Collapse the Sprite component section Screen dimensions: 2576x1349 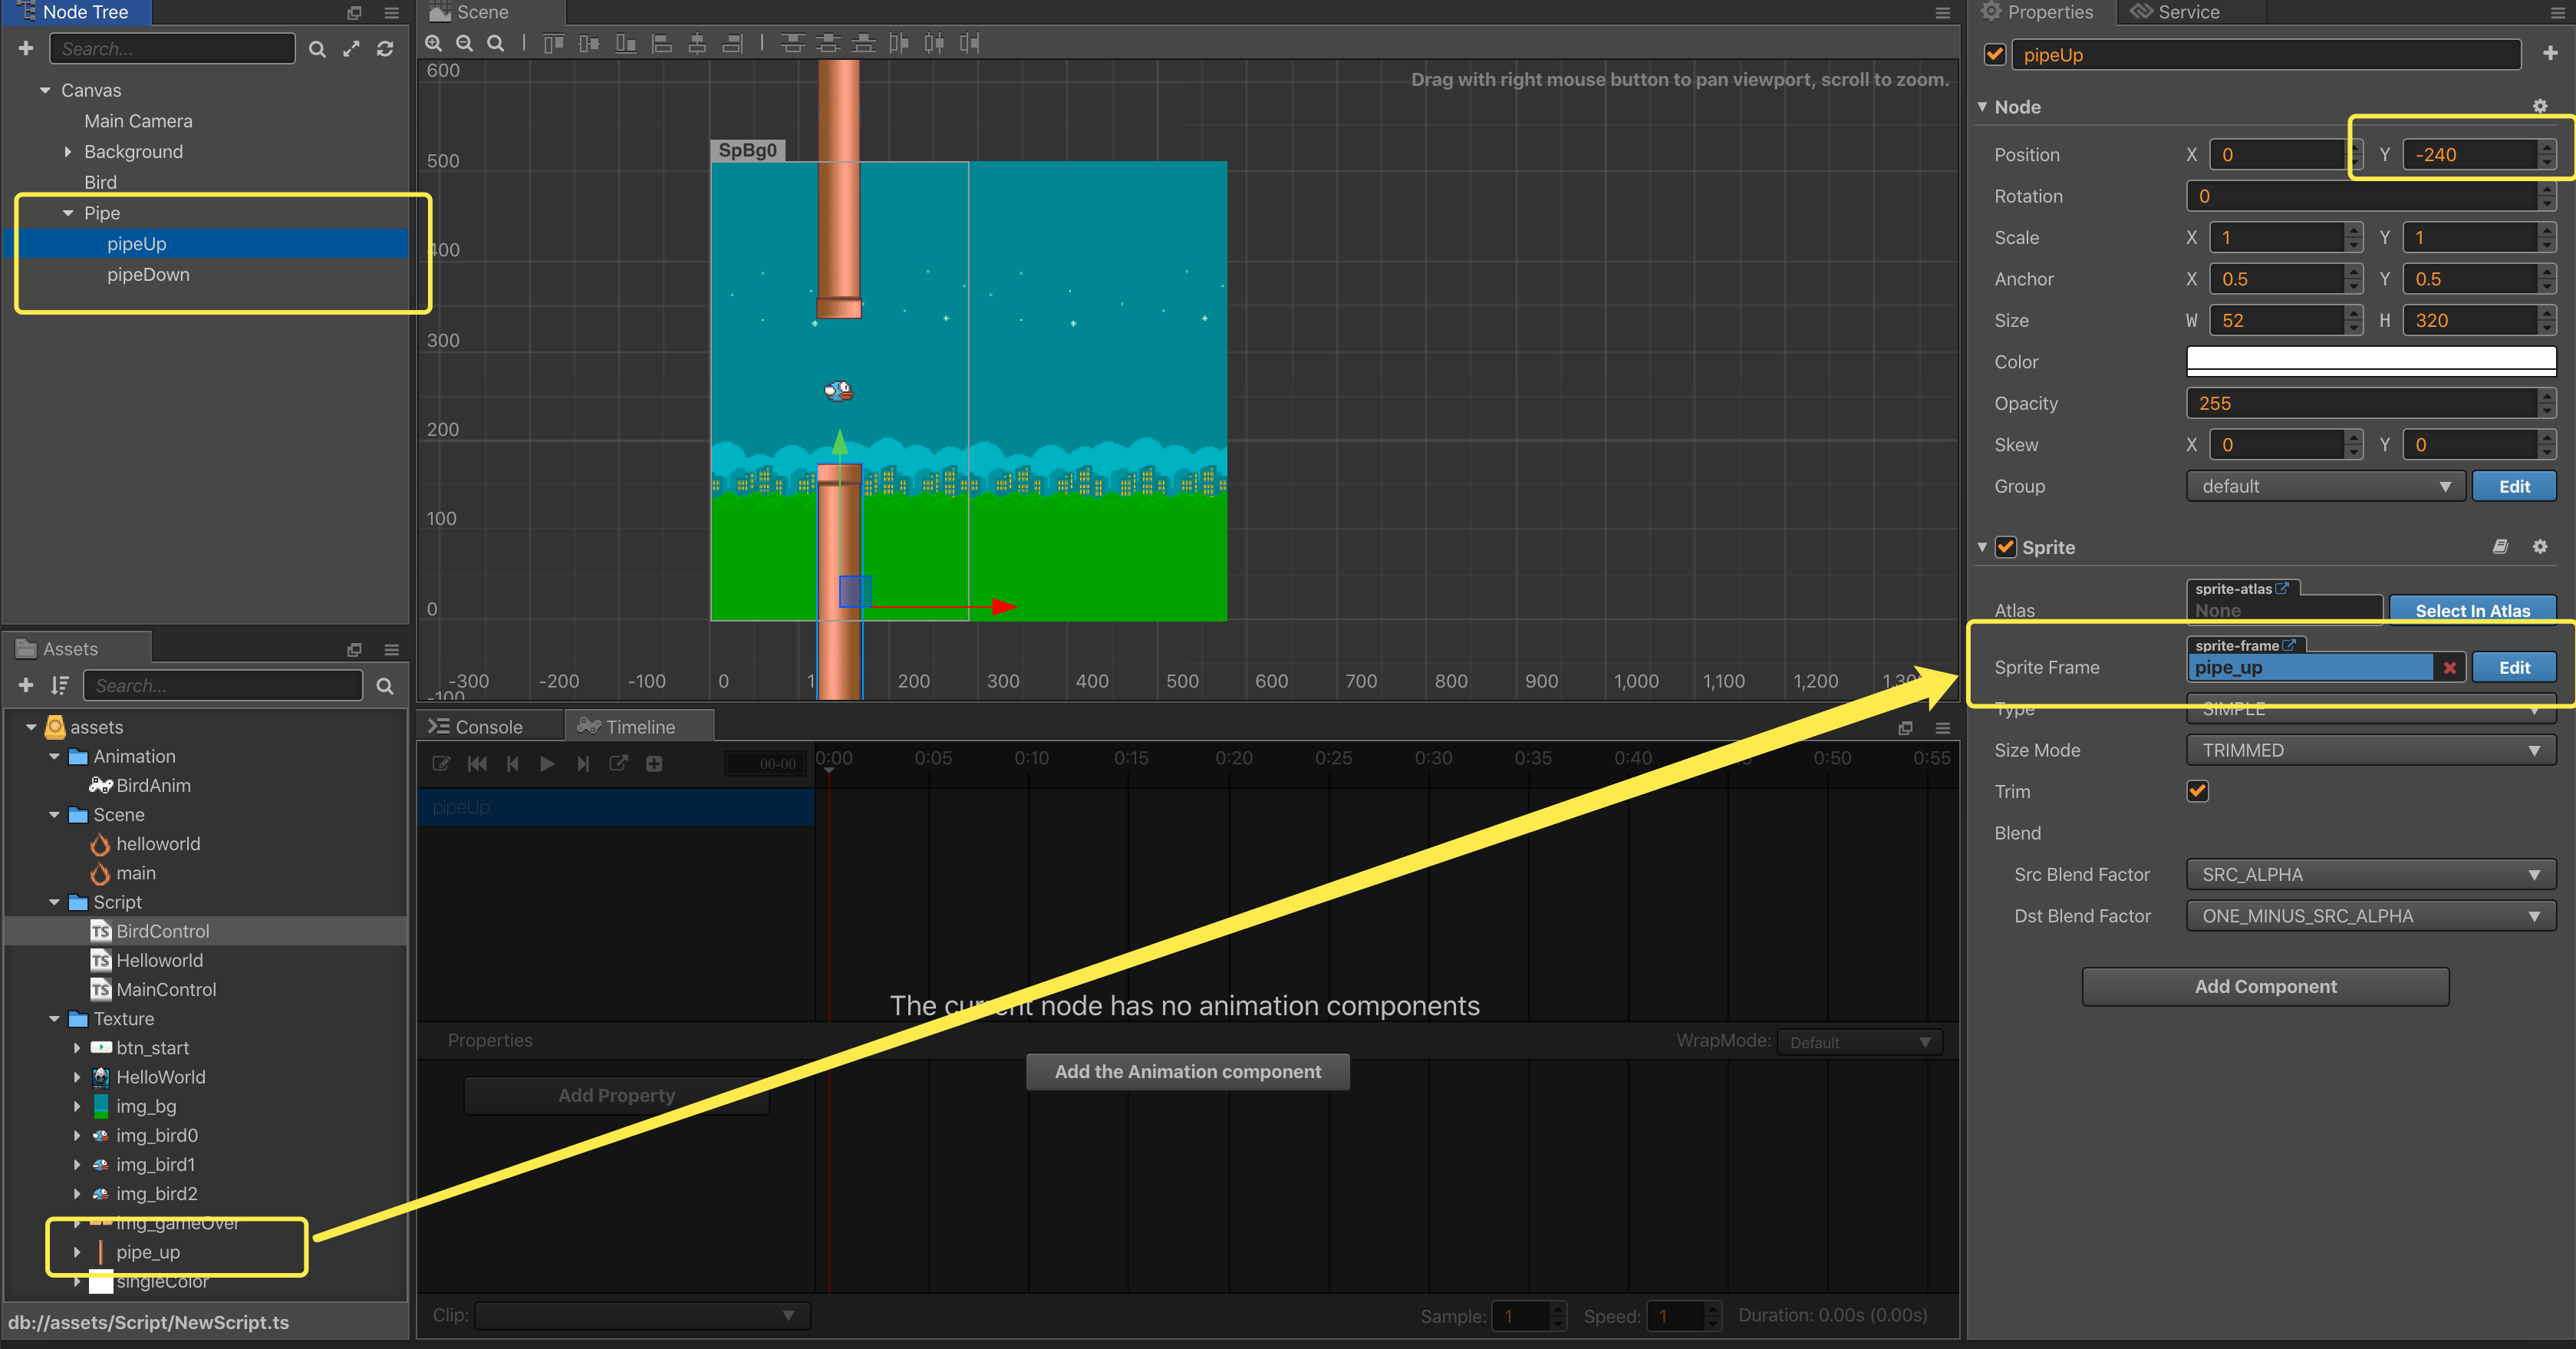coord(1982,547)
